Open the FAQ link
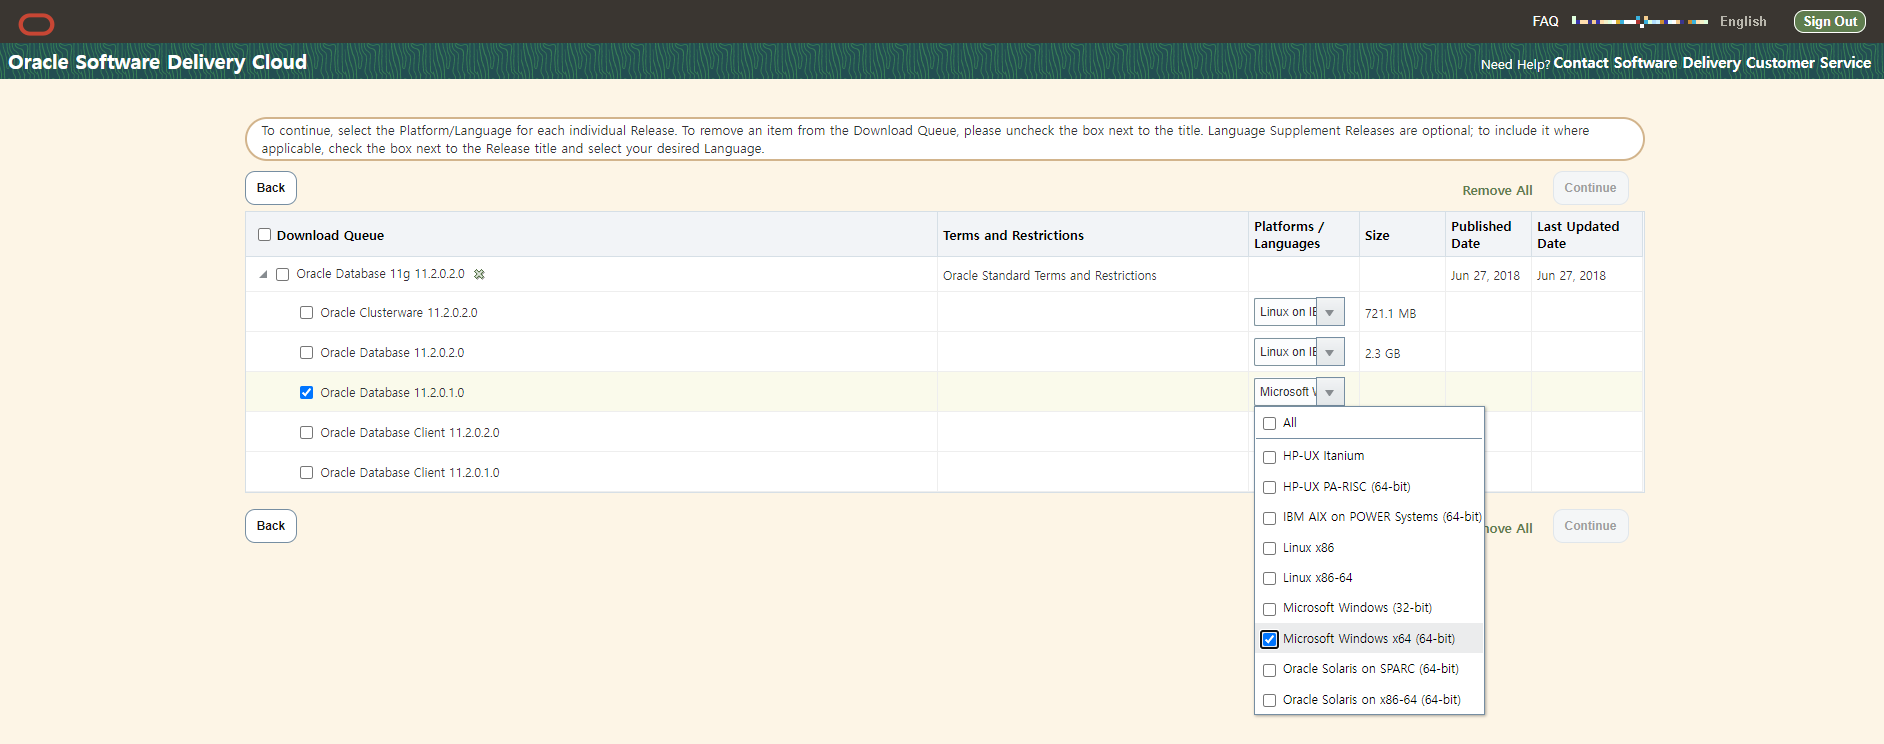This screenshot has width=1884, height=744. 1545,21
